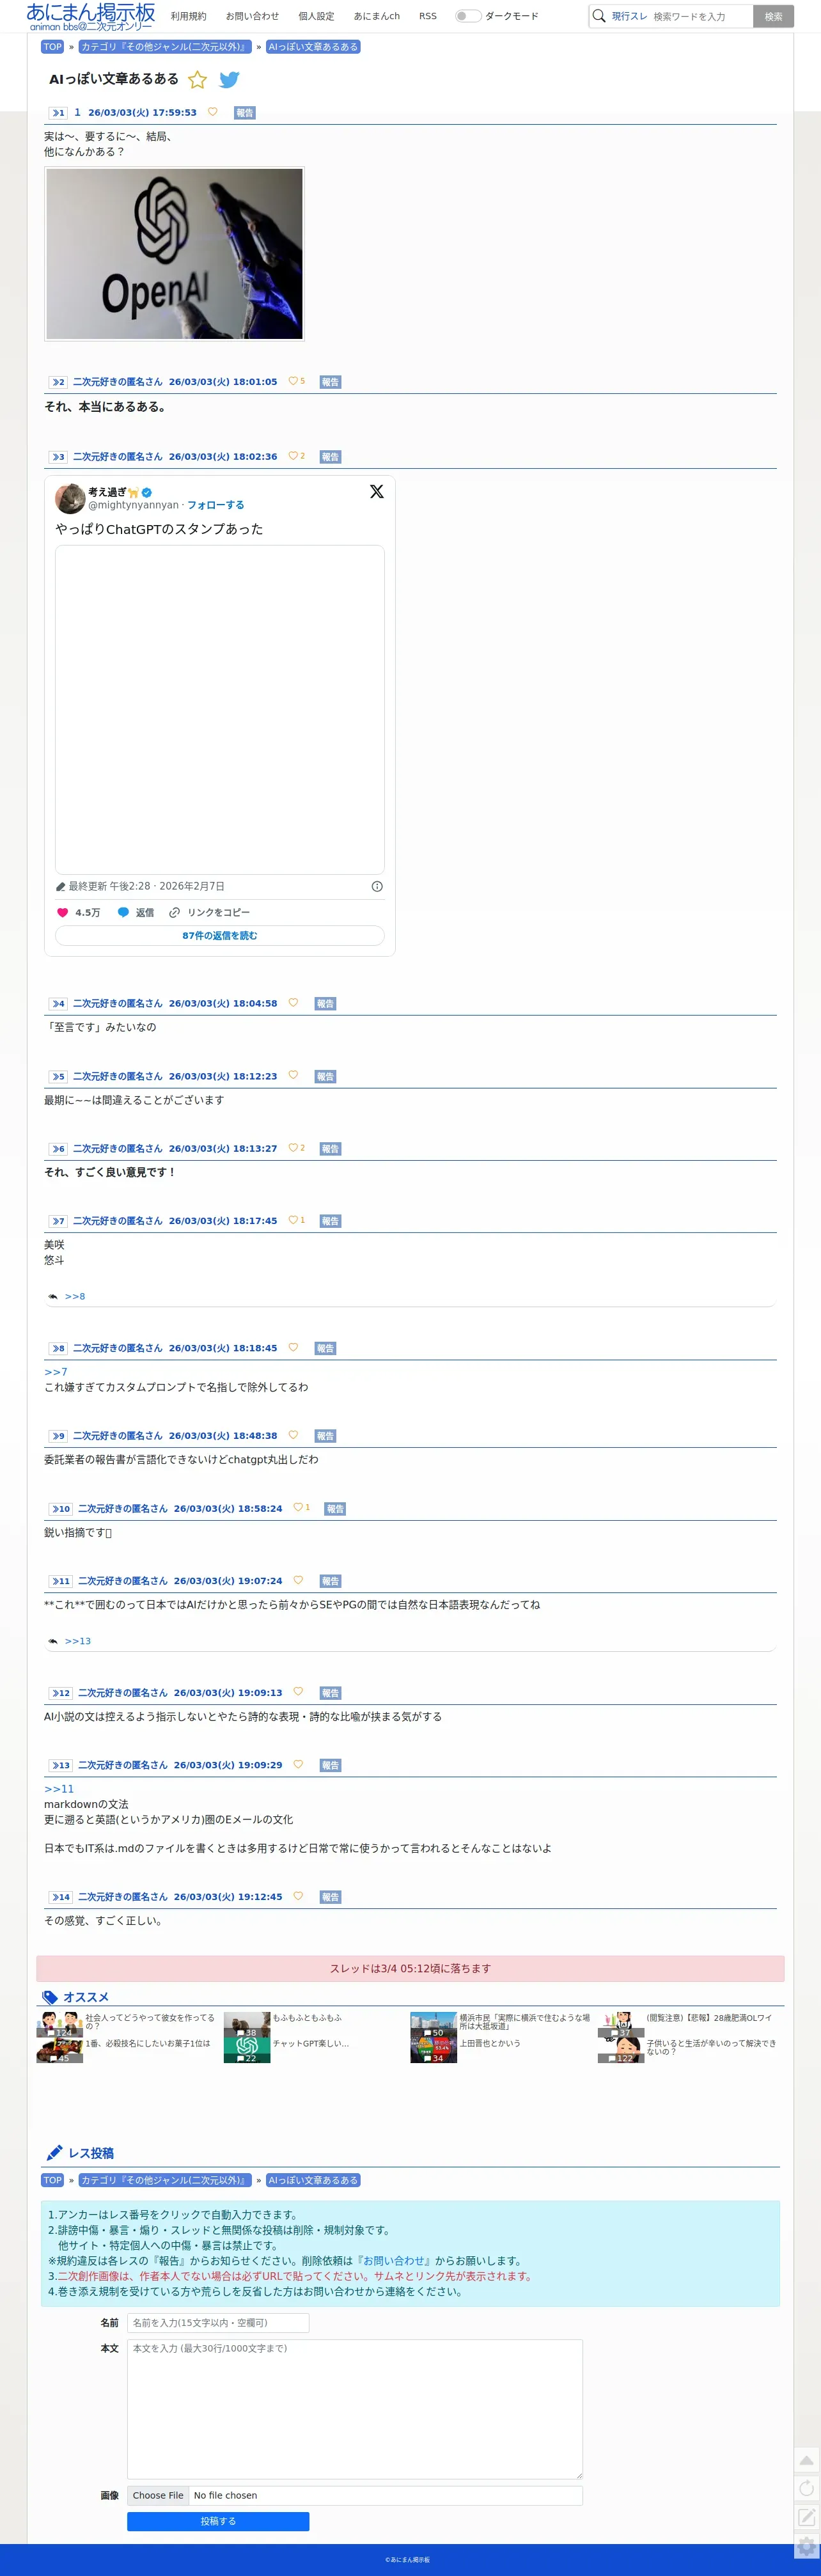Report post 1 with 報告 button
Image resolution: width=821 pixels, height=2576 pixels.
coord(245,113)
